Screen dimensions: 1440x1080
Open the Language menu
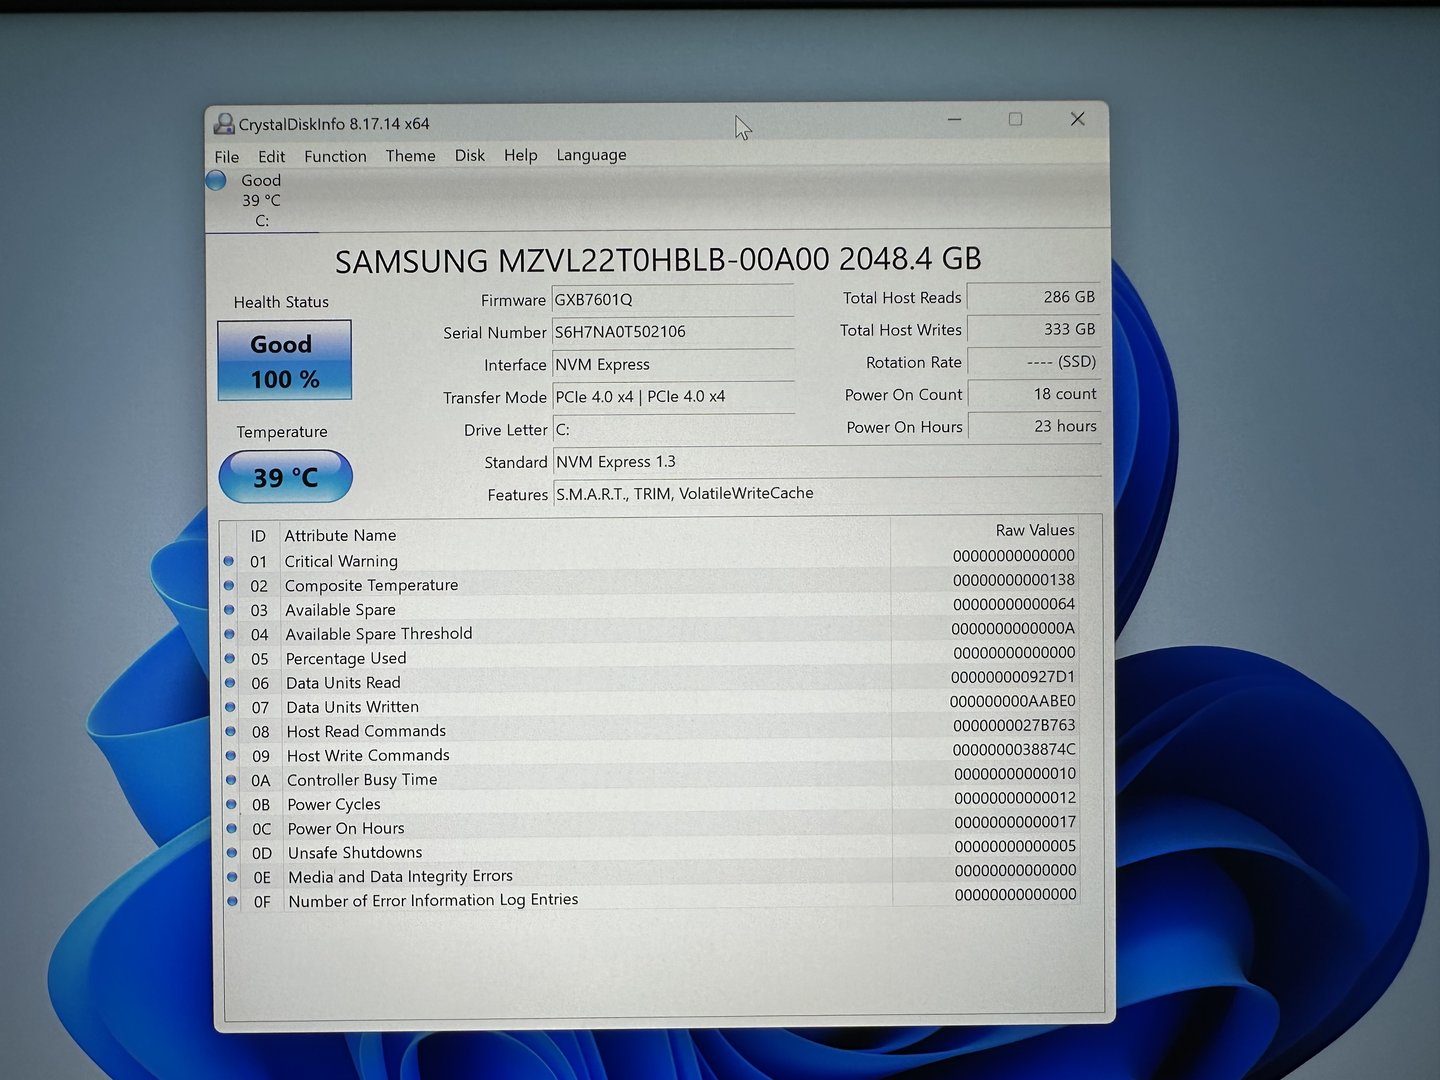(x=591, y=155)
